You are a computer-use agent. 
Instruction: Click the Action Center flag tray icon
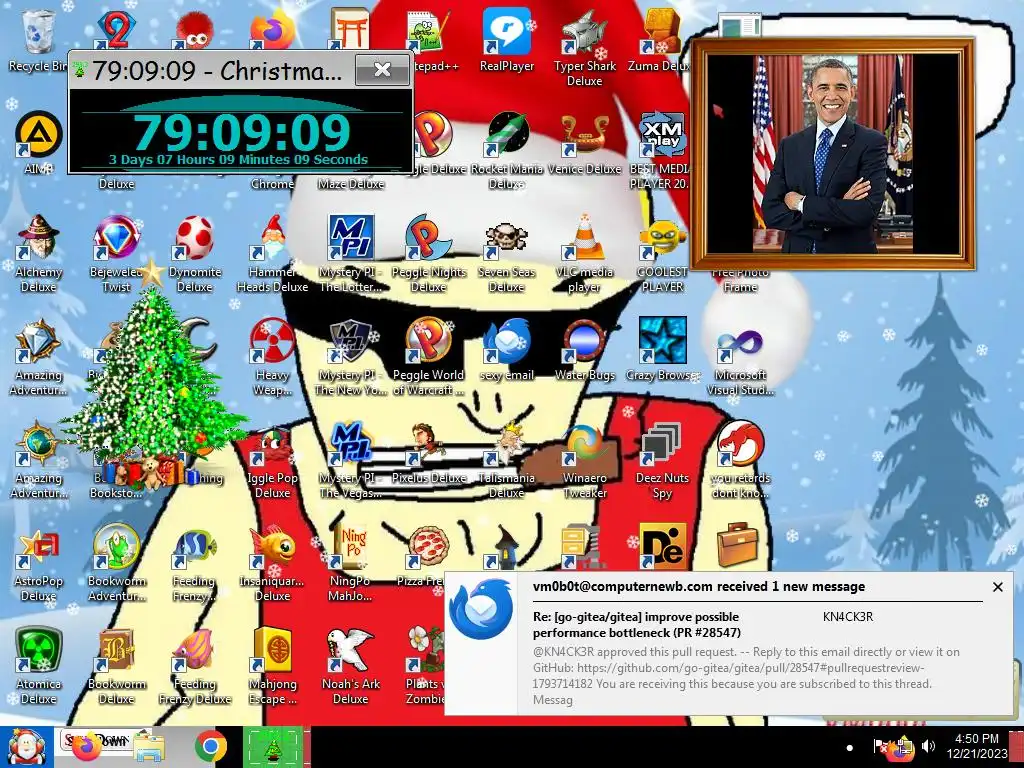(x=879, y=746)
